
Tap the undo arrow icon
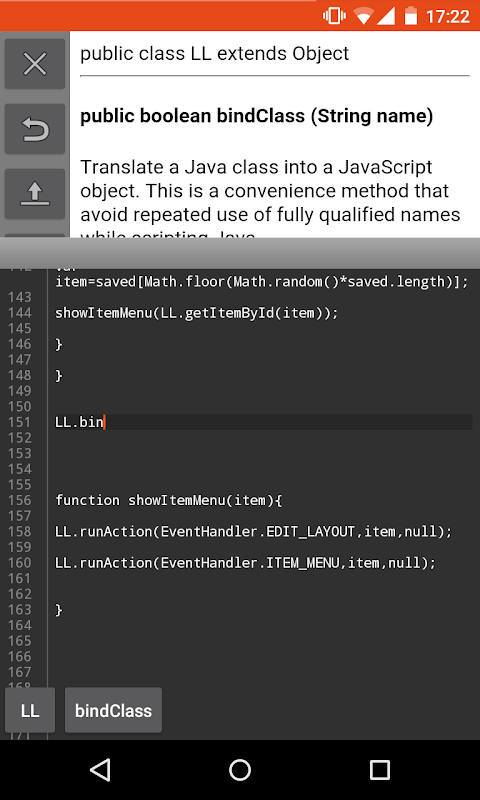pyautogui.click(x=35, y=129)
